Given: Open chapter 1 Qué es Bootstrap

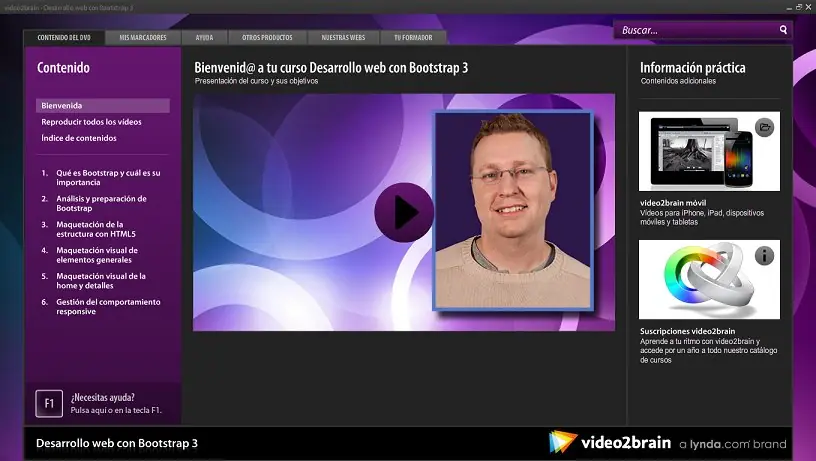Looking at the screenshot, I should tap(101, 177).
